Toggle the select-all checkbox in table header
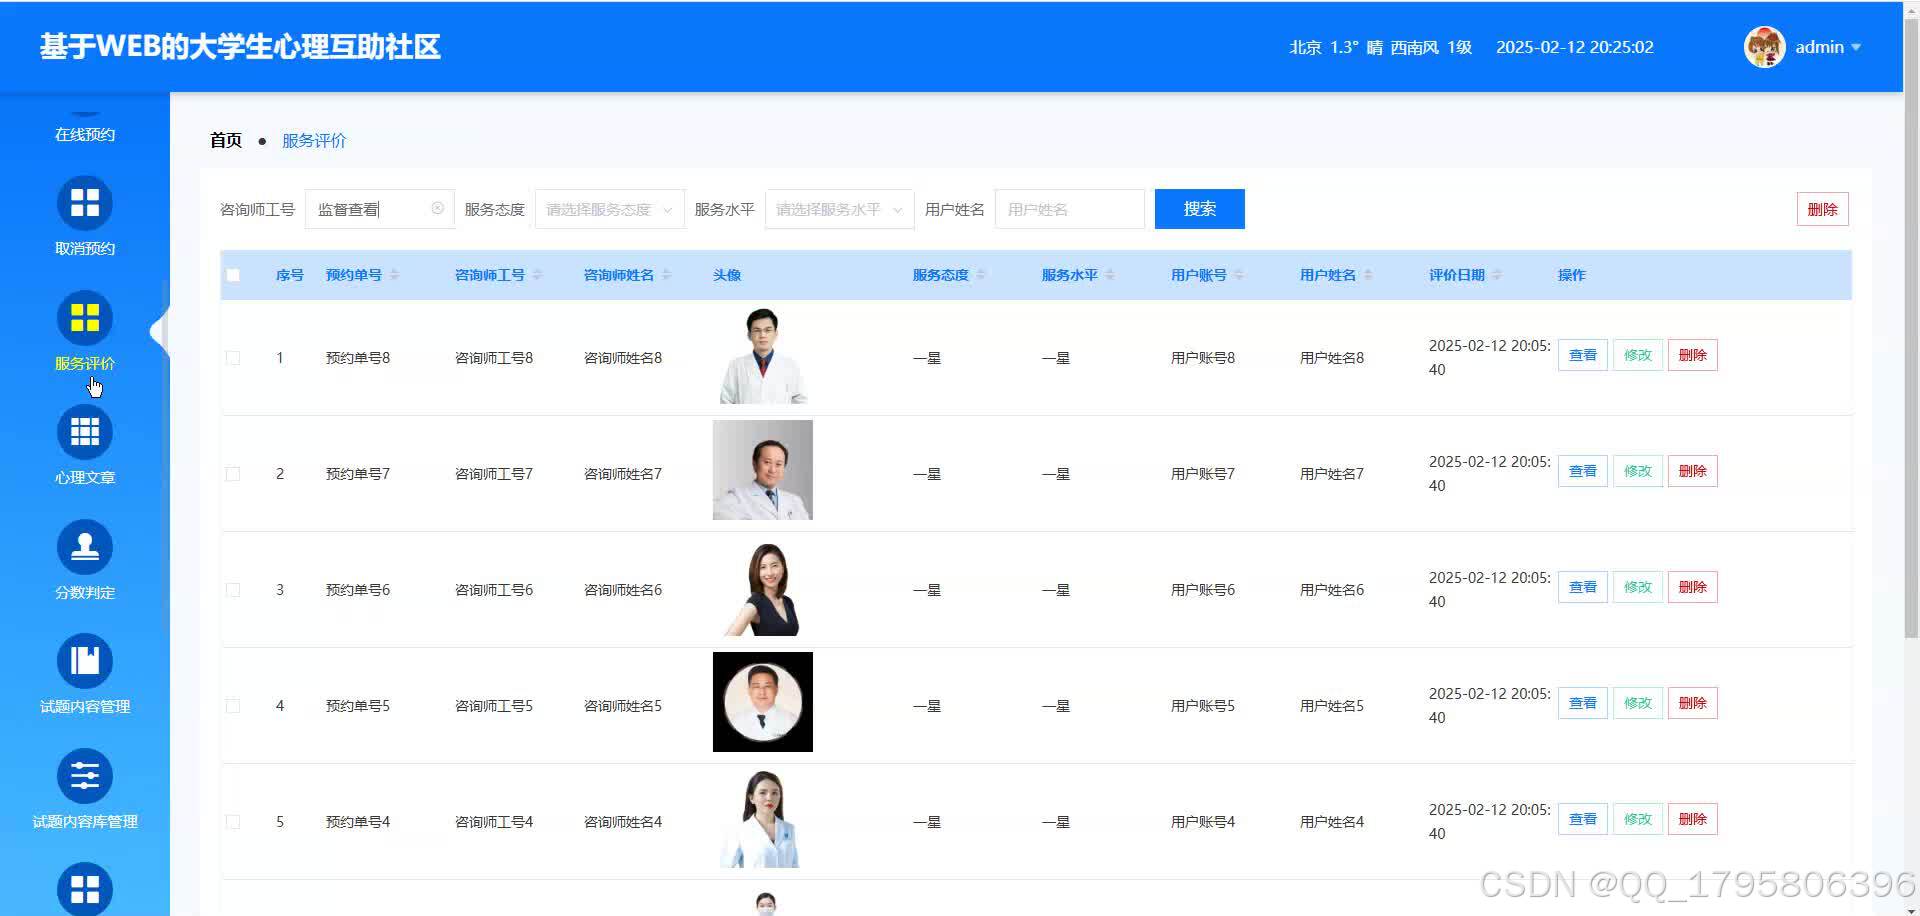 (x=233, y=275)
